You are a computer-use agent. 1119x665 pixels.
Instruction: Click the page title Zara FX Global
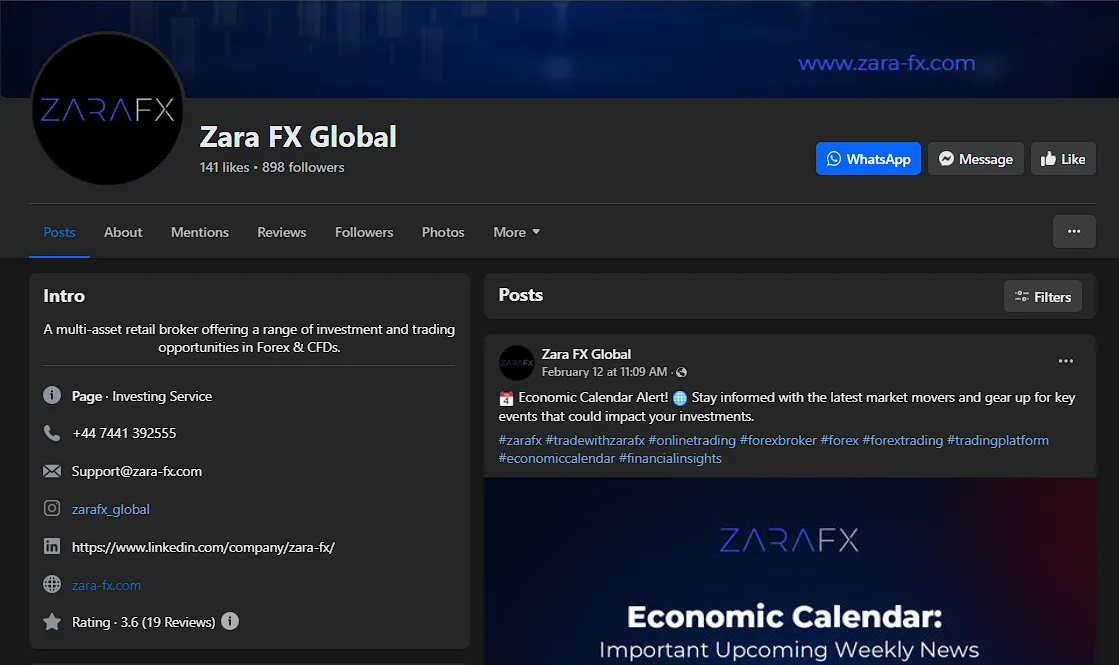[298, 136]
